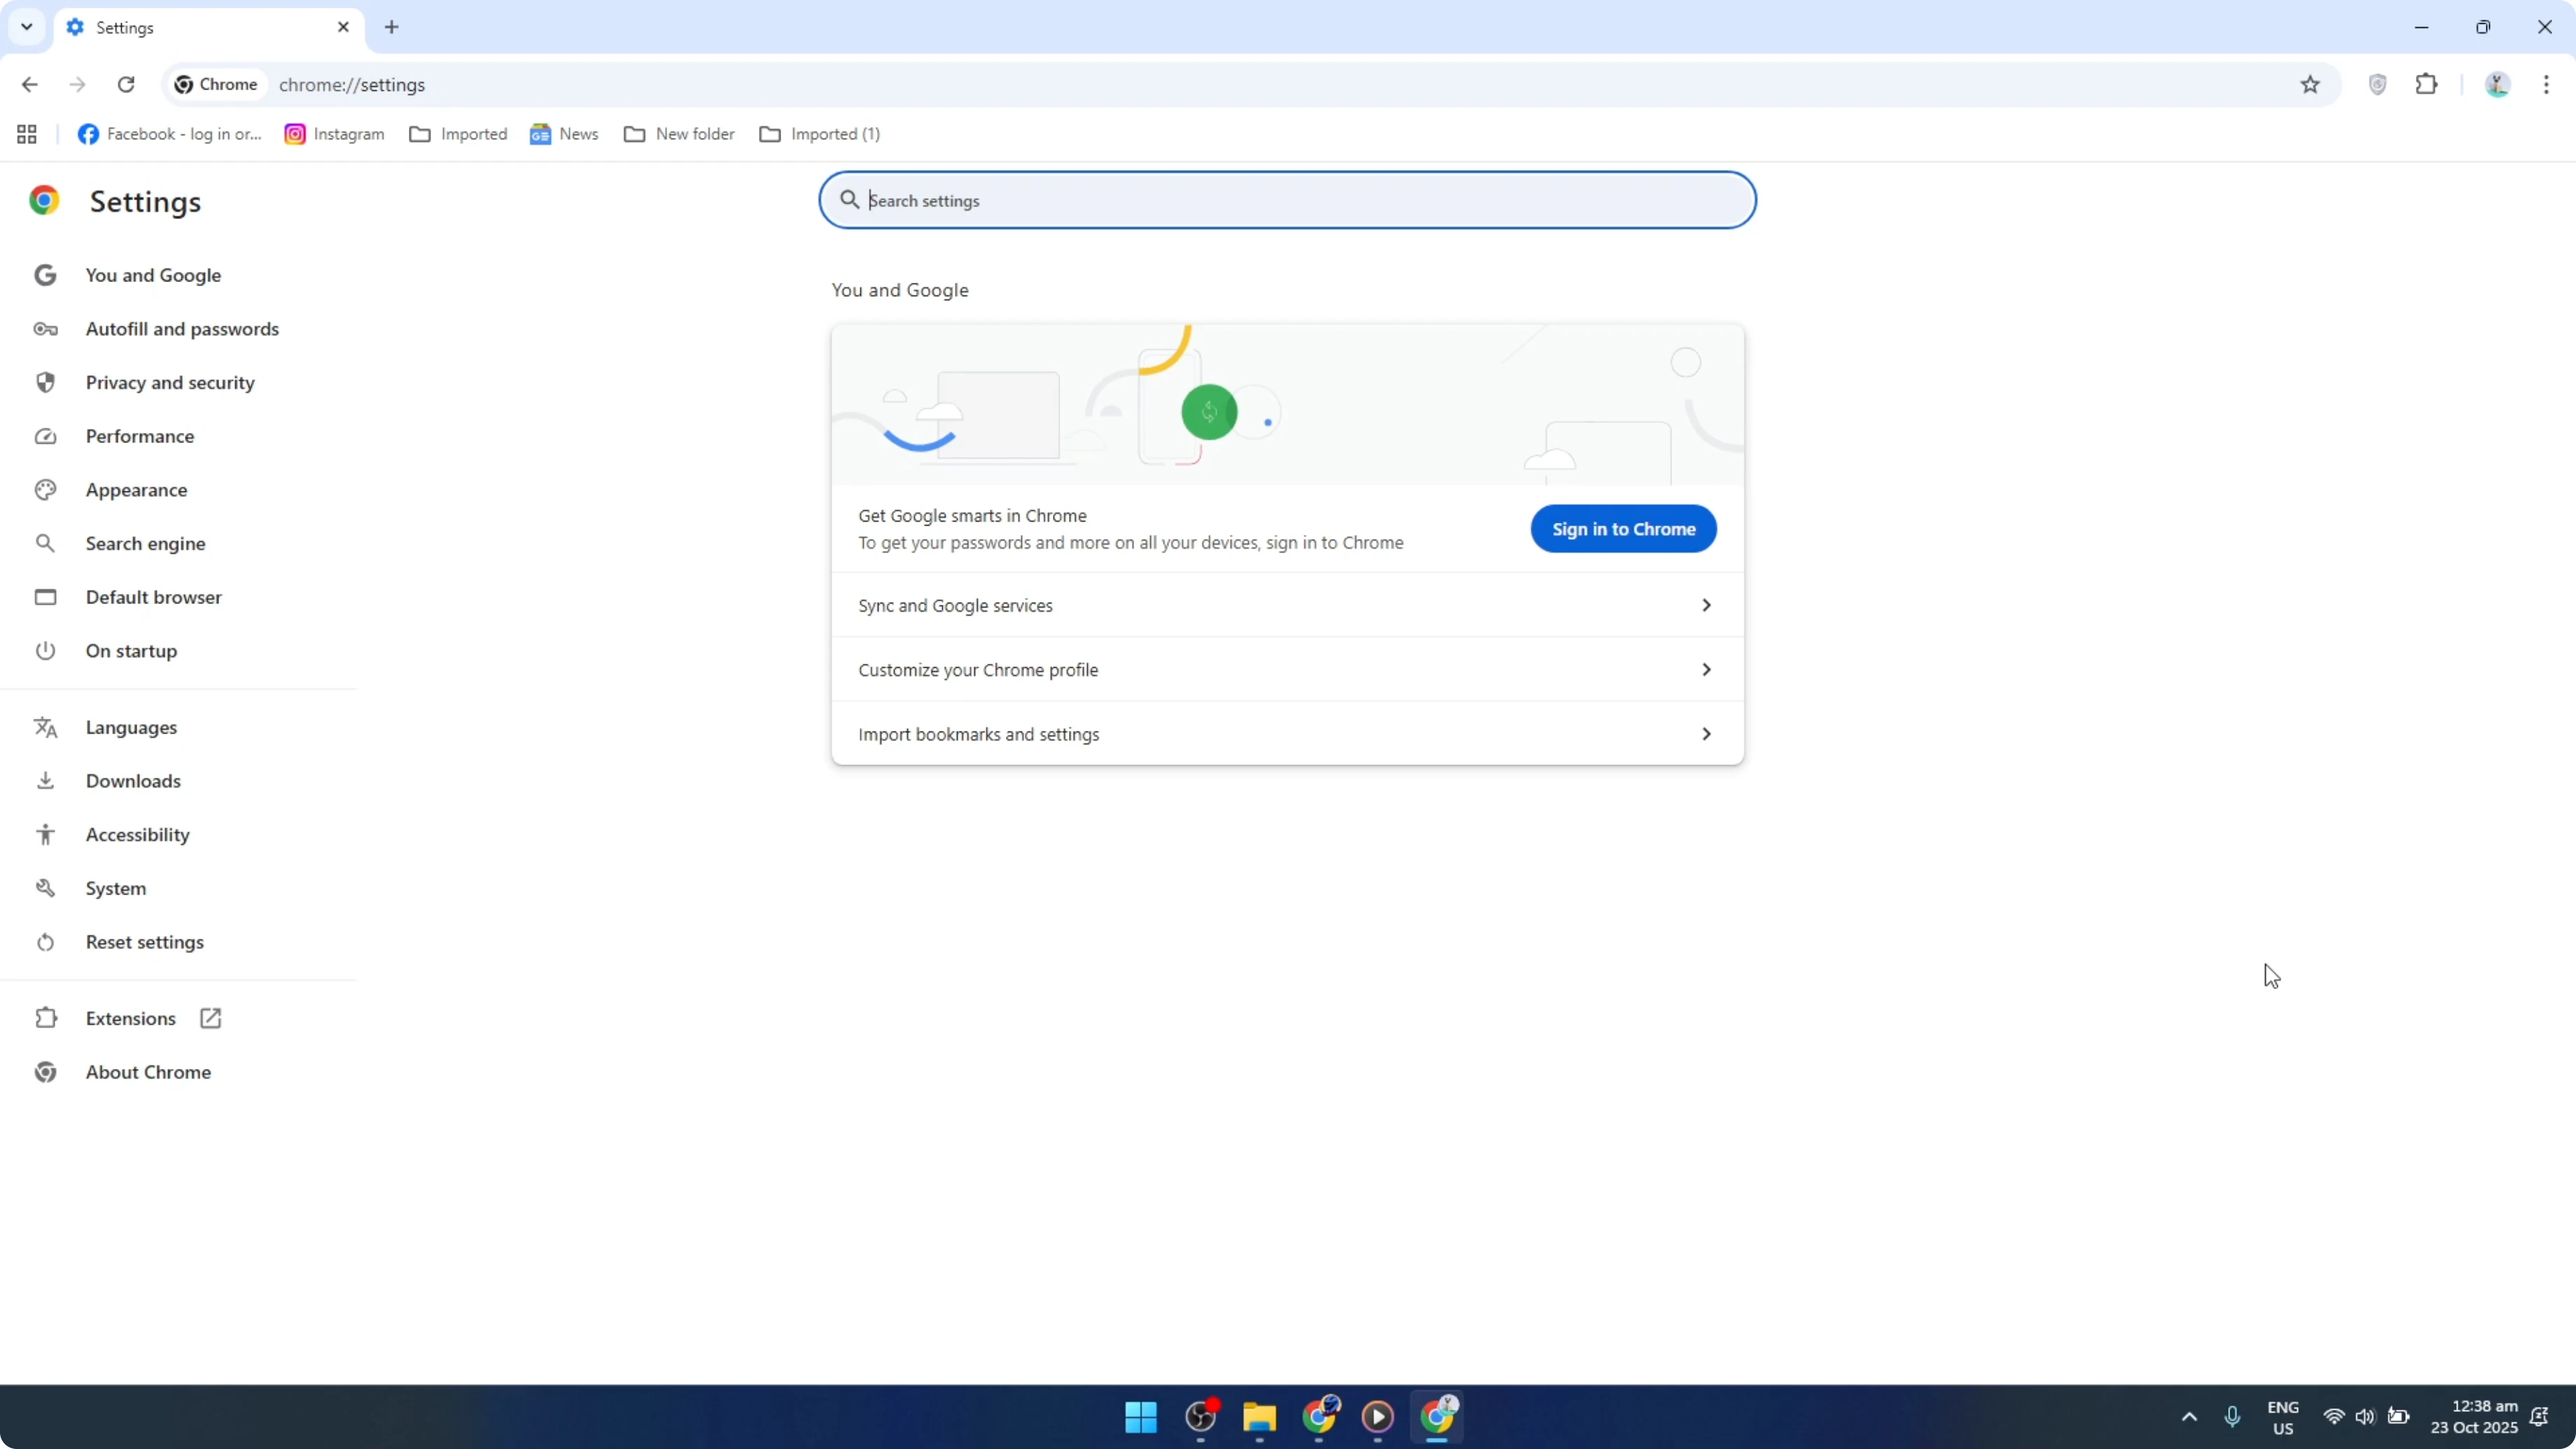Click the microphone icon in system tray
The height and width of the screenshot is (1449, 2576).
(x=2233, y=1417)
